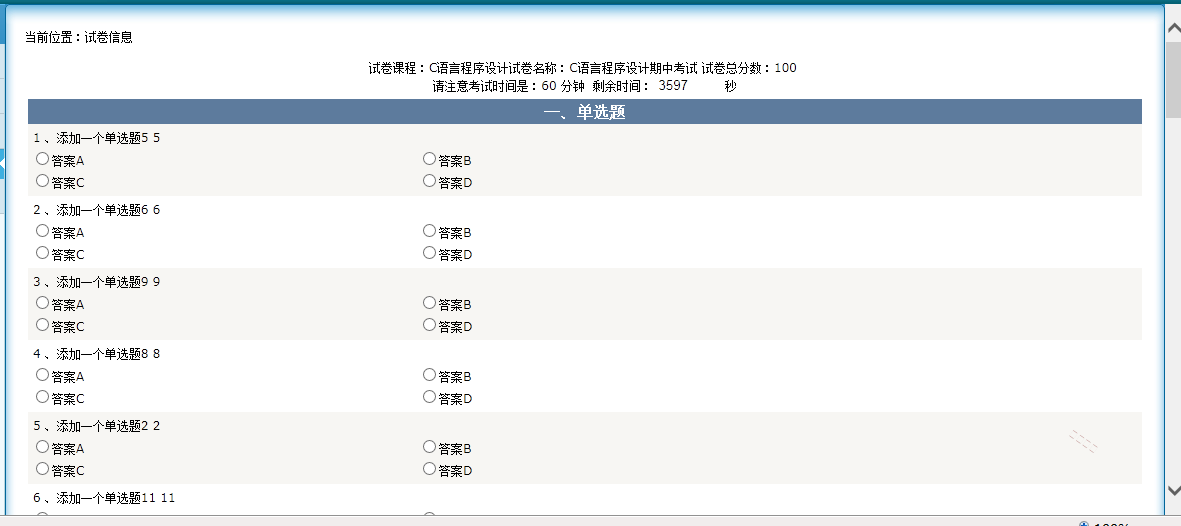
Task: Pick 答案B for question 3
Action: tap(429, 302)
